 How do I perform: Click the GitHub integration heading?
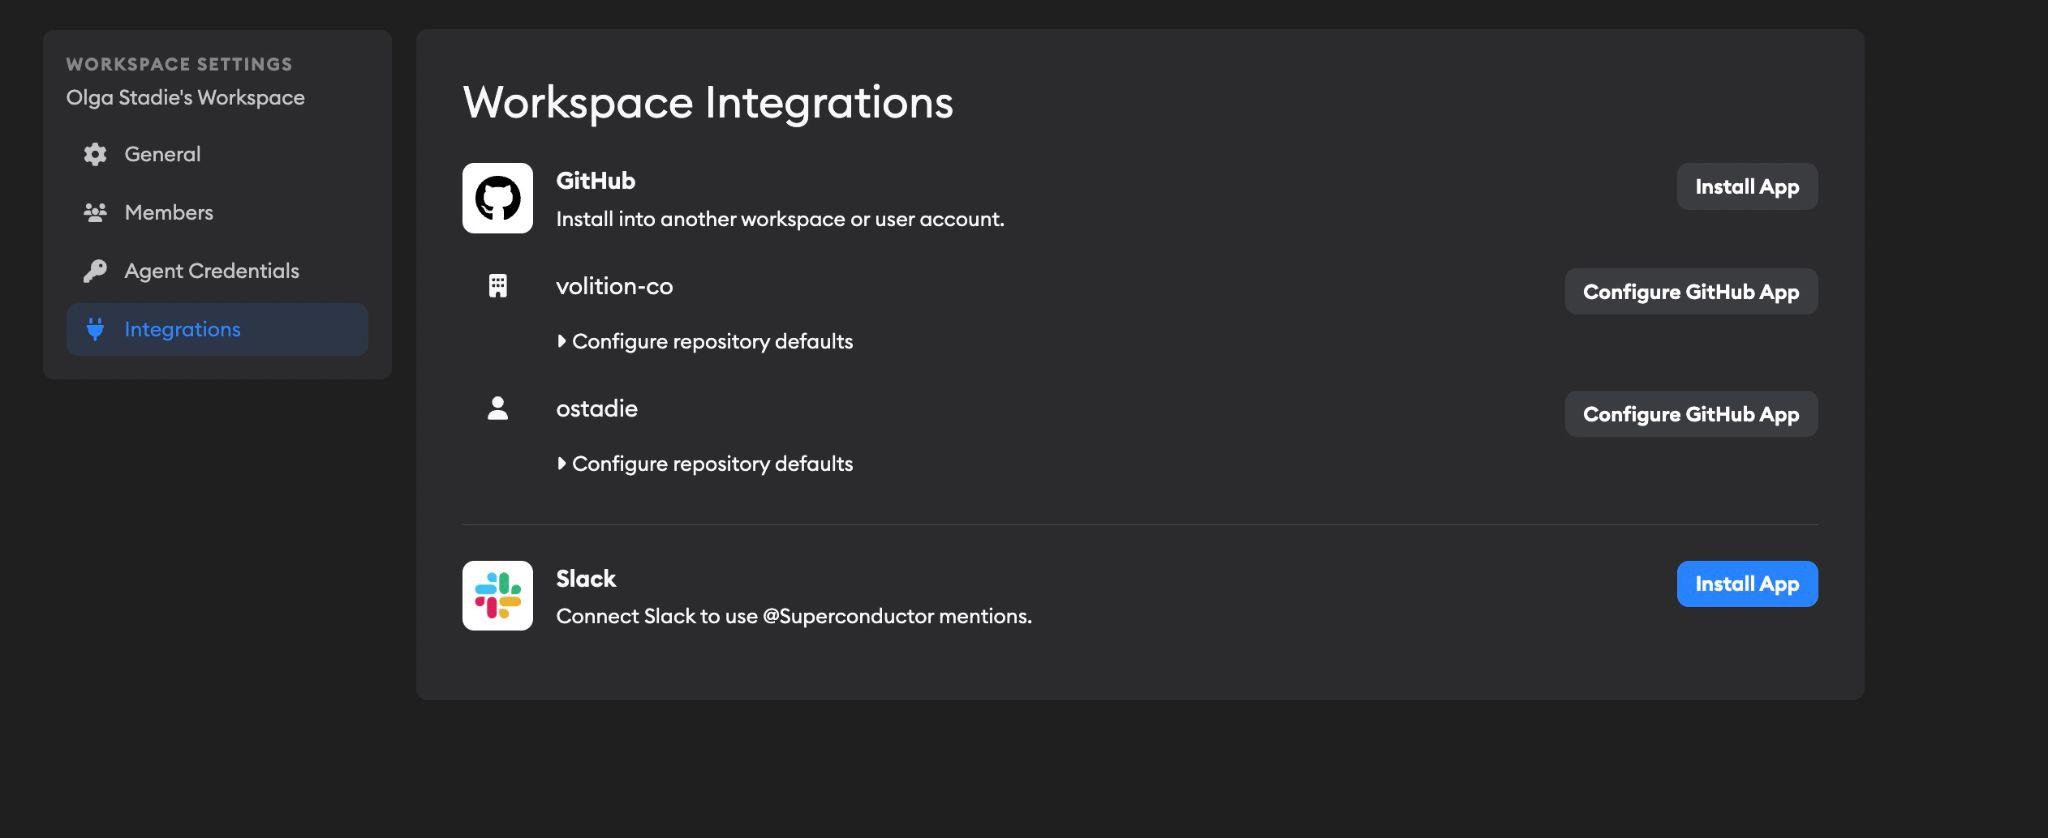pos(595,181)
